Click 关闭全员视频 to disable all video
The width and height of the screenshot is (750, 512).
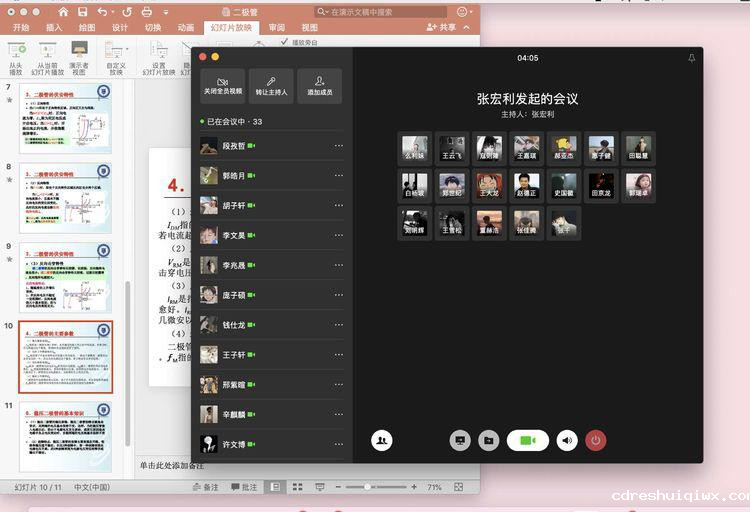[222, 86]
